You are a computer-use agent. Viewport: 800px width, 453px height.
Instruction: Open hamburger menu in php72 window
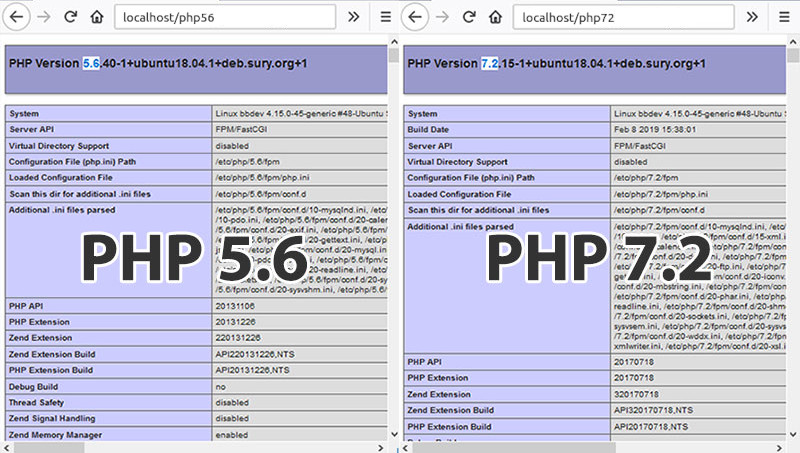point(785,17)
